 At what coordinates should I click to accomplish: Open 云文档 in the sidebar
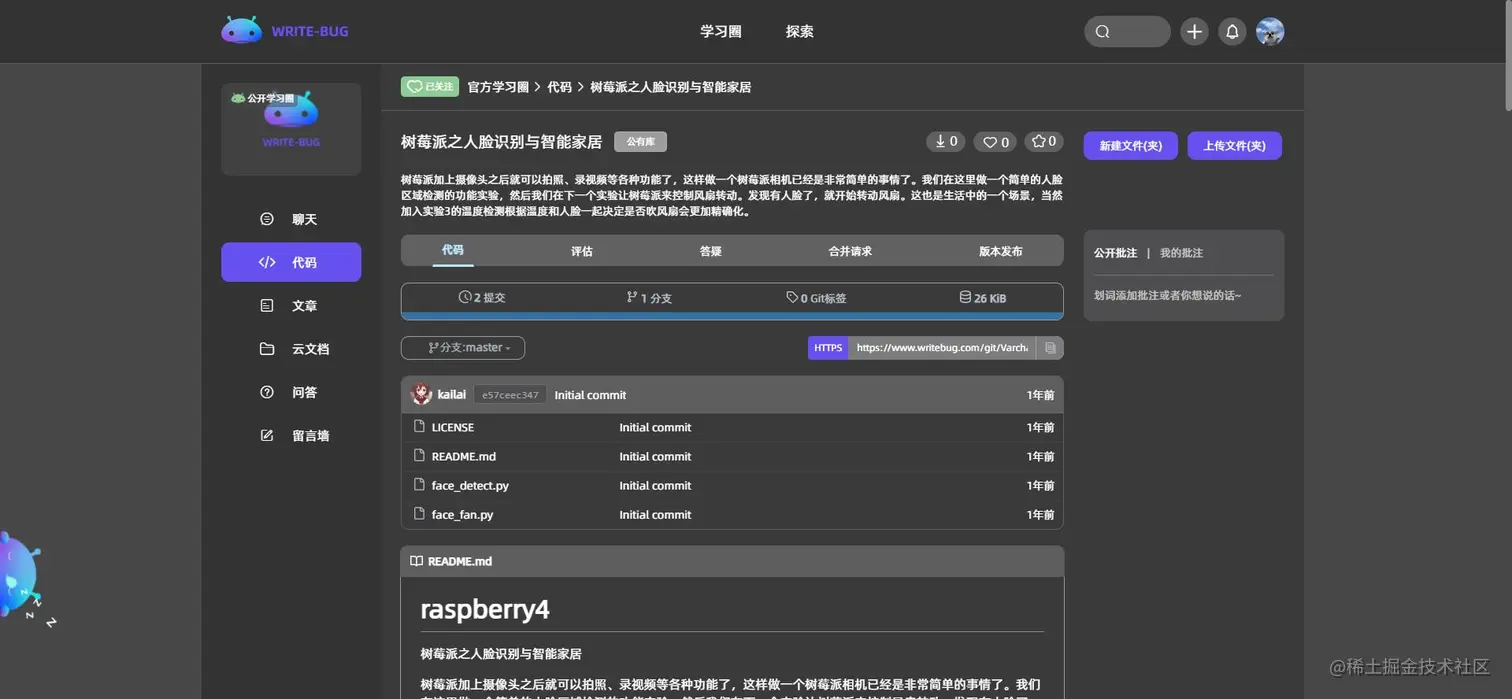tap(291, 349)
